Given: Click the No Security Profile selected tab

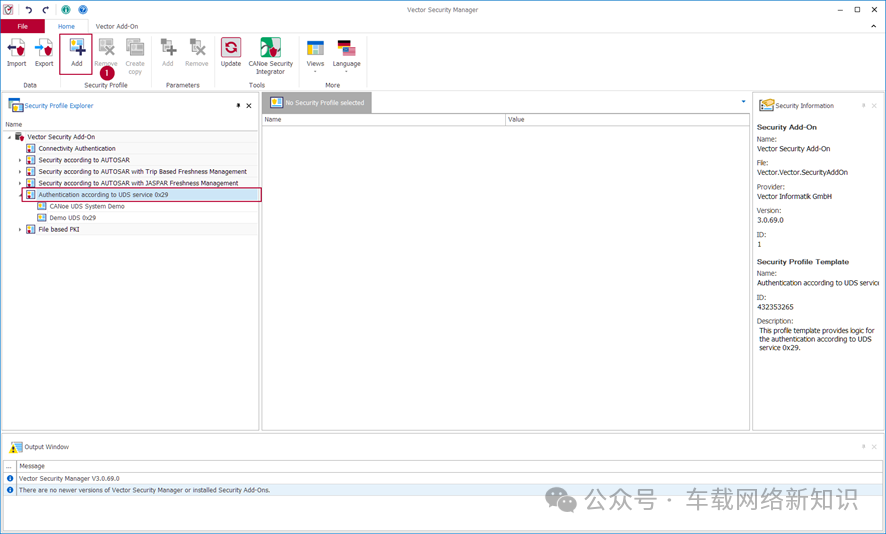Looking at the screenshot, I should (318, 103).
